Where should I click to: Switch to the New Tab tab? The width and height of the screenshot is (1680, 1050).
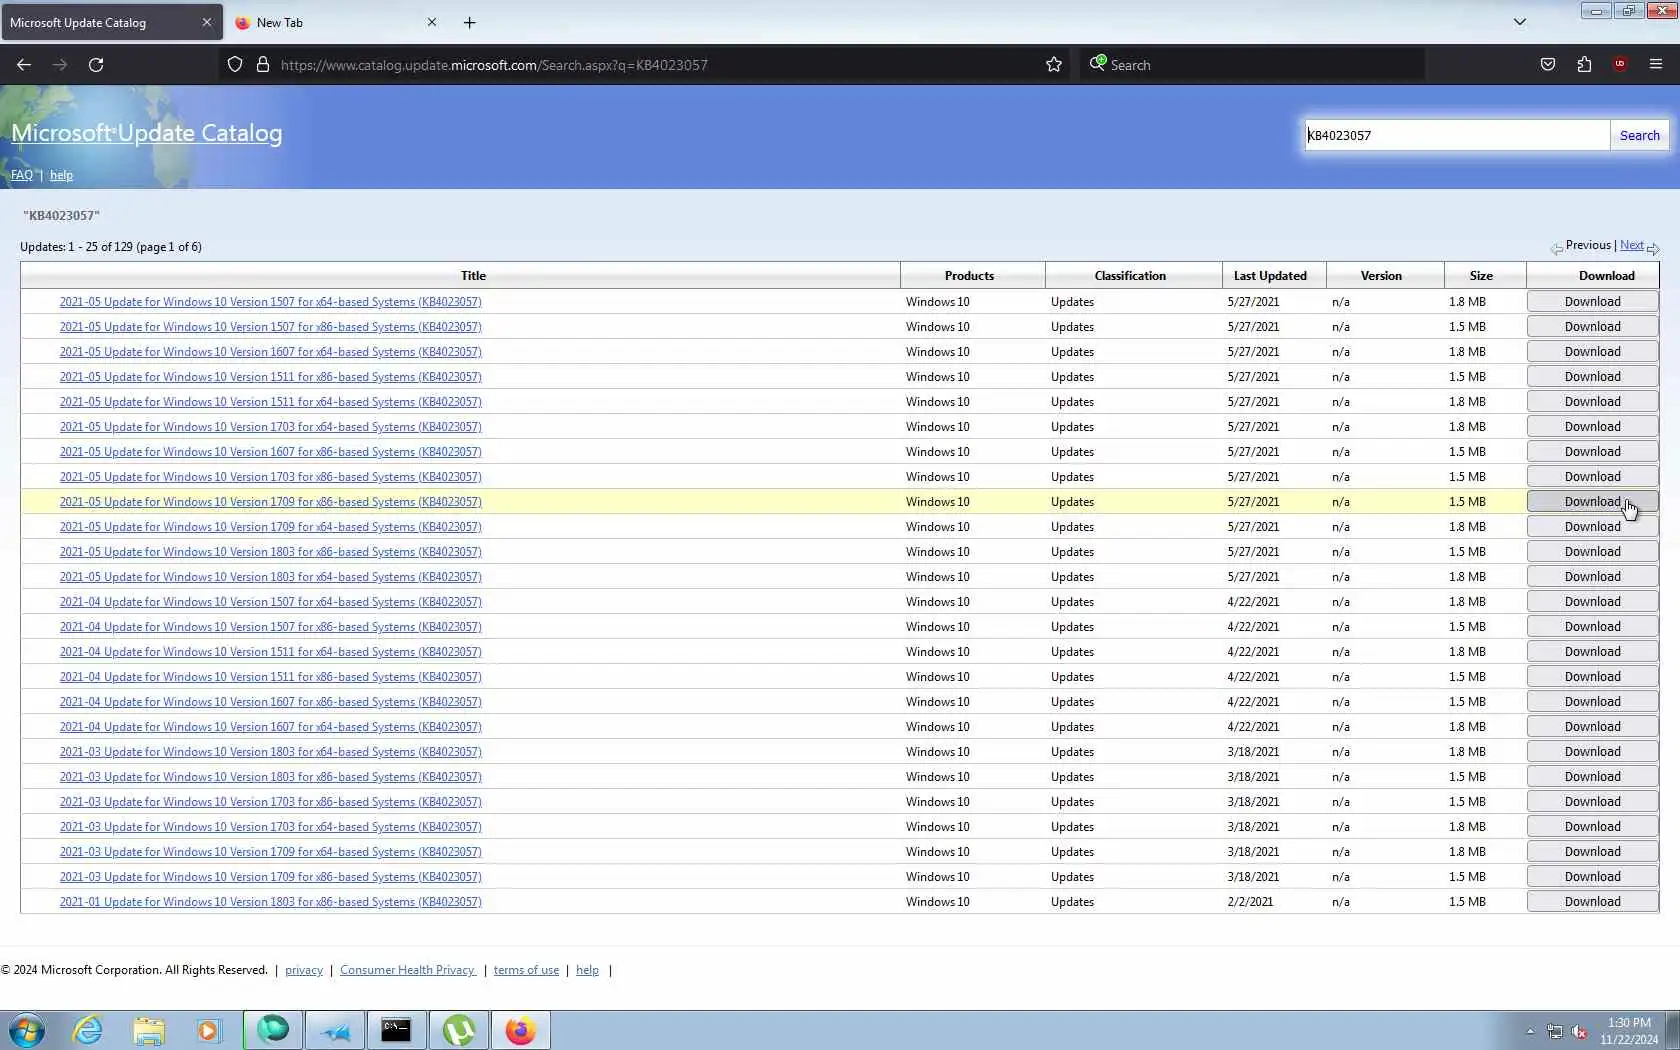(x=336, y=22)
